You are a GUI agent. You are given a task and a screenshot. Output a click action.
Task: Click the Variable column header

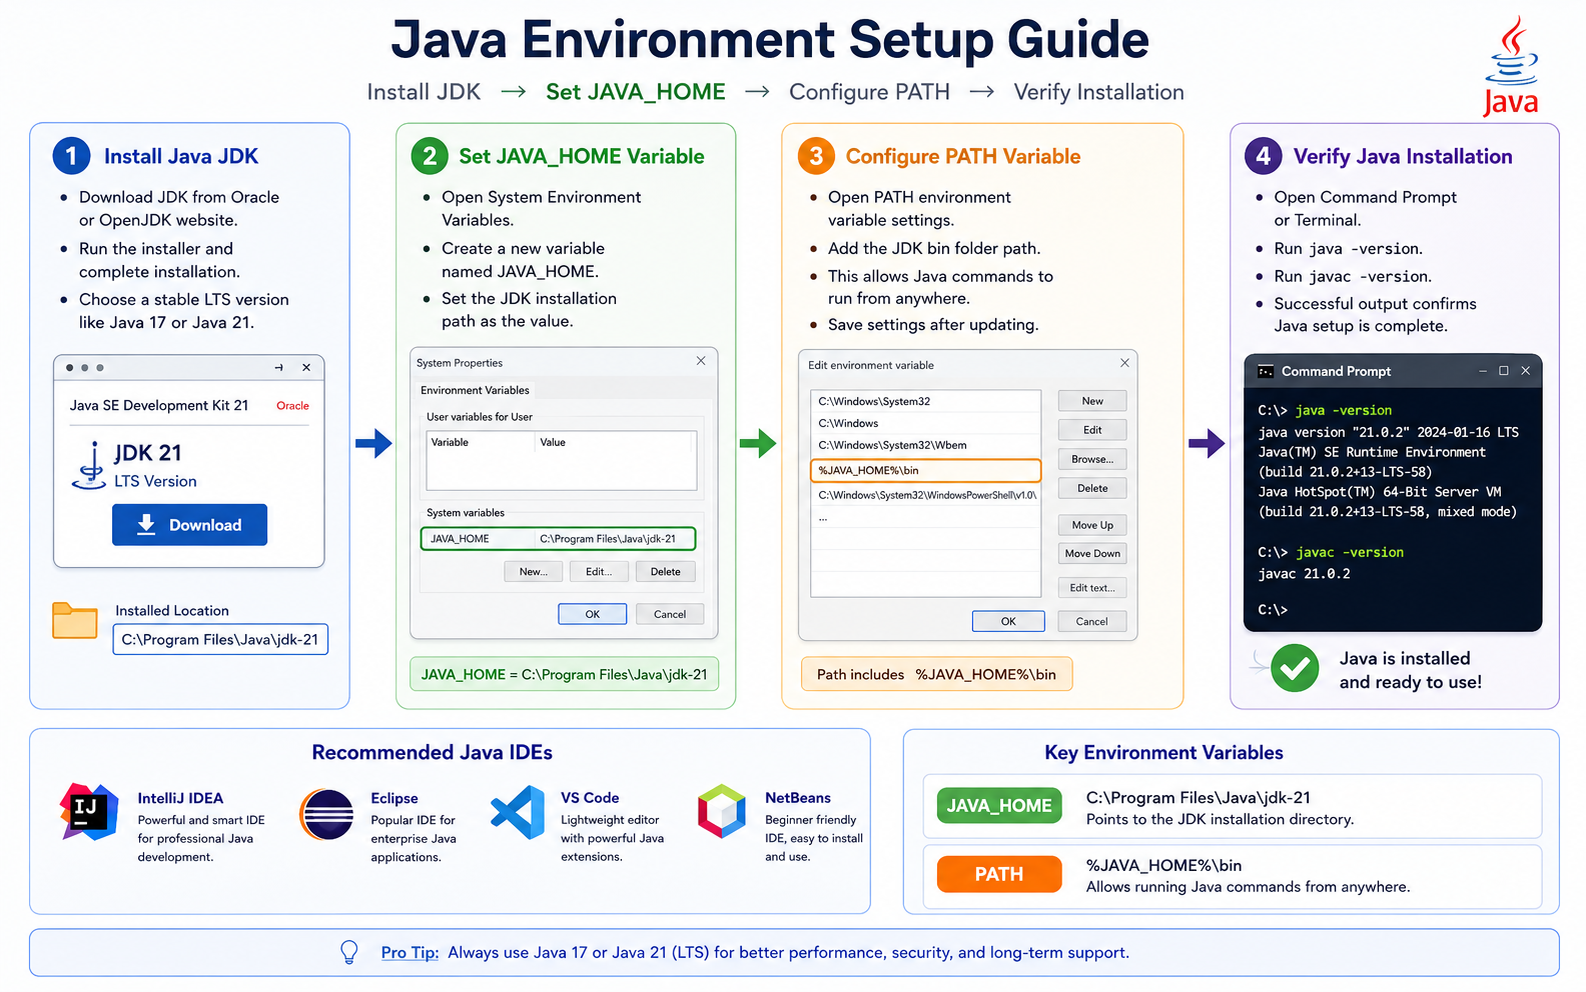click(450, 442)
